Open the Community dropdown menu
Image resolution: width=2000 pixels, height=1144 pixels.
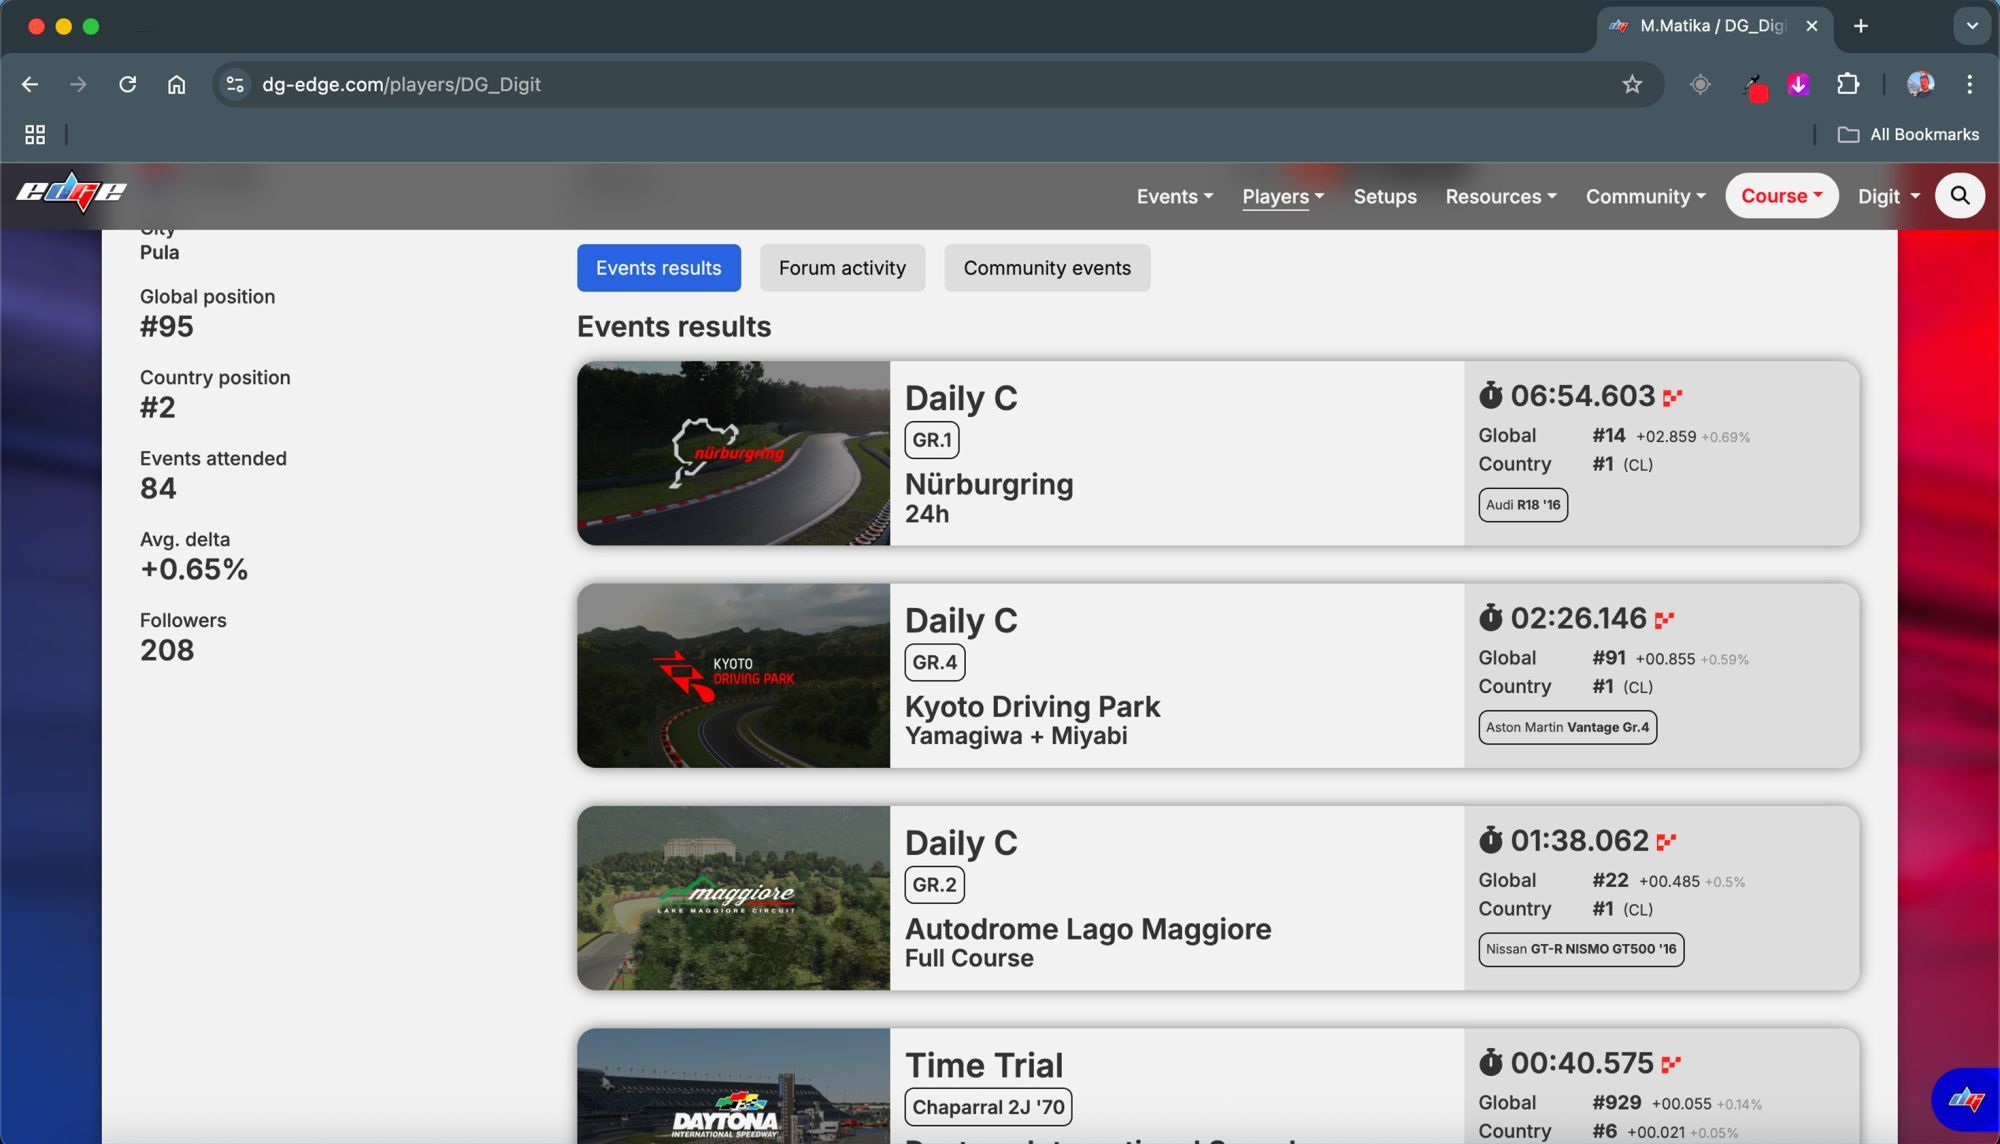tap(1646, 197)
